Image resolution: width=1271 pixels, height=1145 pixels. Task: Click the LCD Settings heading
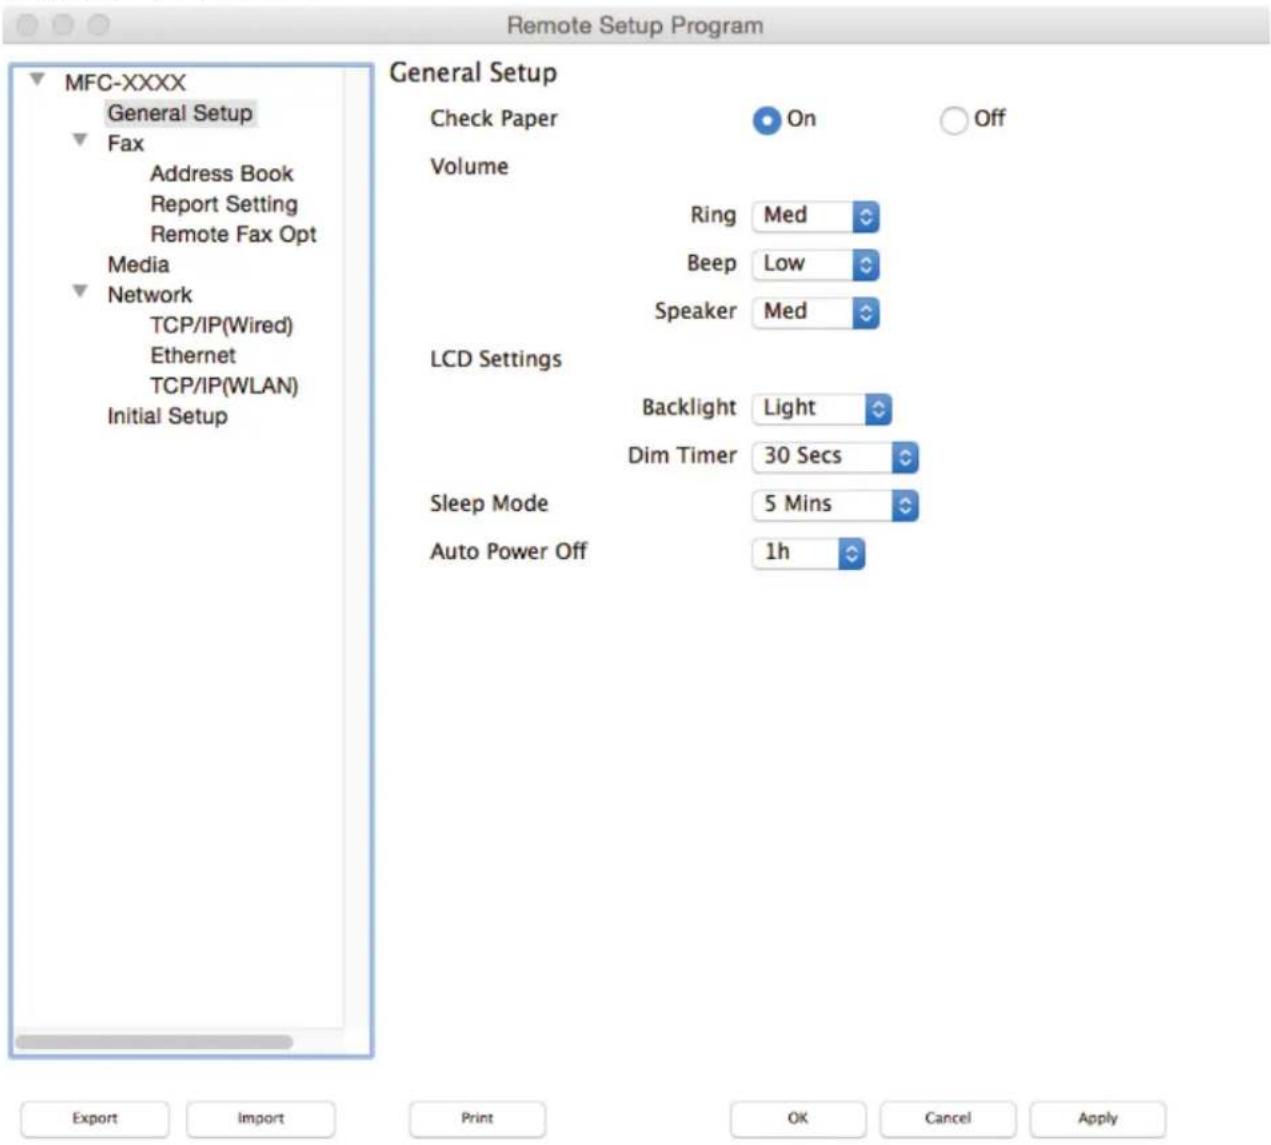pyautogui.click(x=496, y=359)
